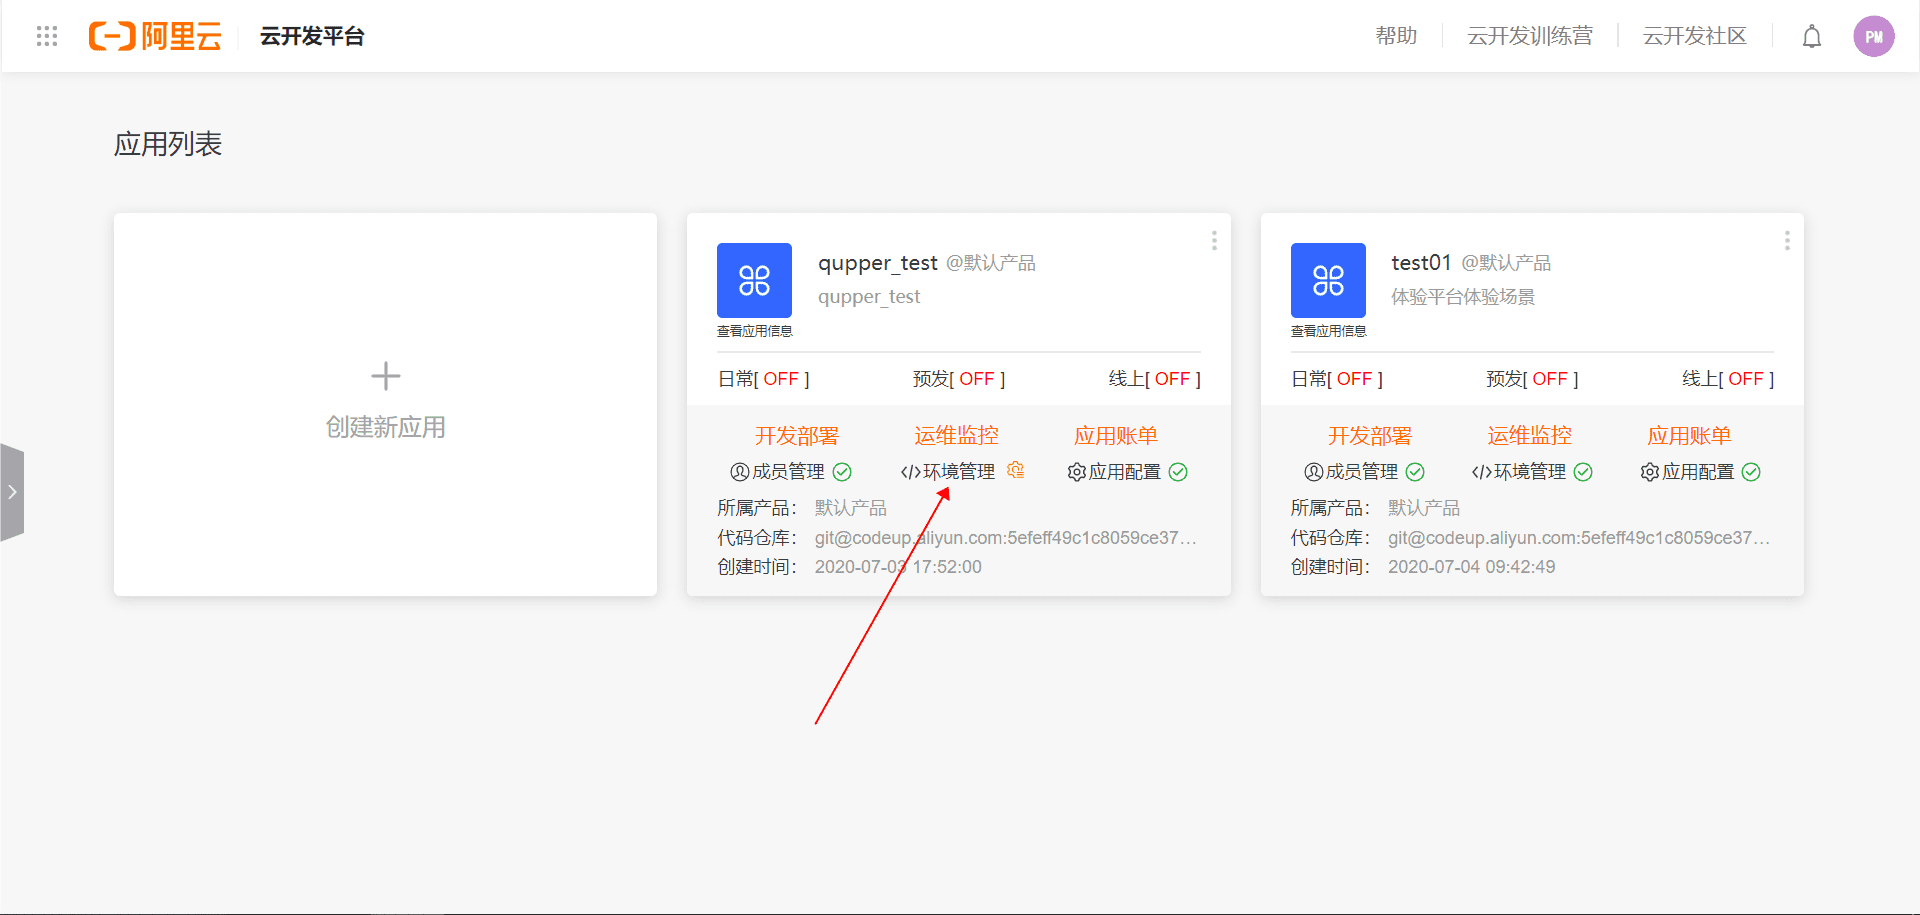Click the 应用列表 page heading

pos(168,144)
